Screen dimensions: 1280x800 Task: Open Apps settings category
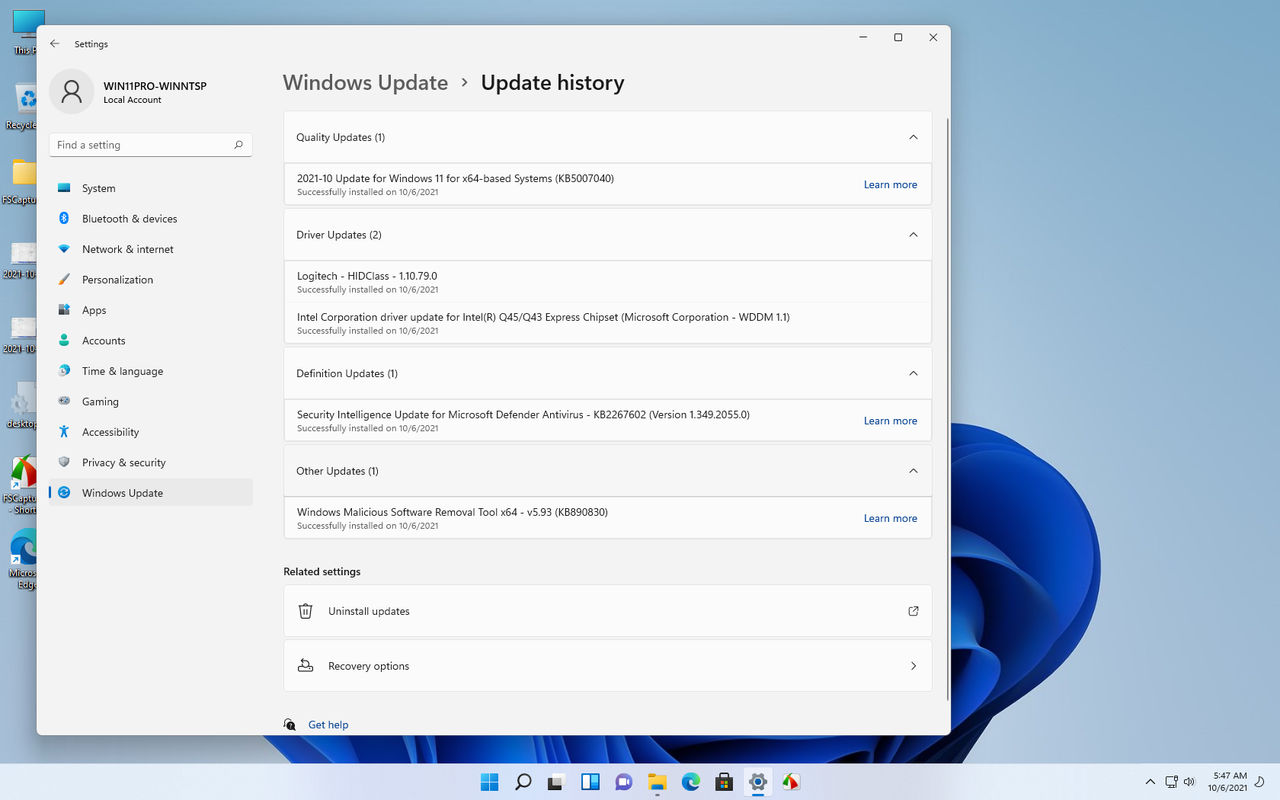click(x=150, y=310)
